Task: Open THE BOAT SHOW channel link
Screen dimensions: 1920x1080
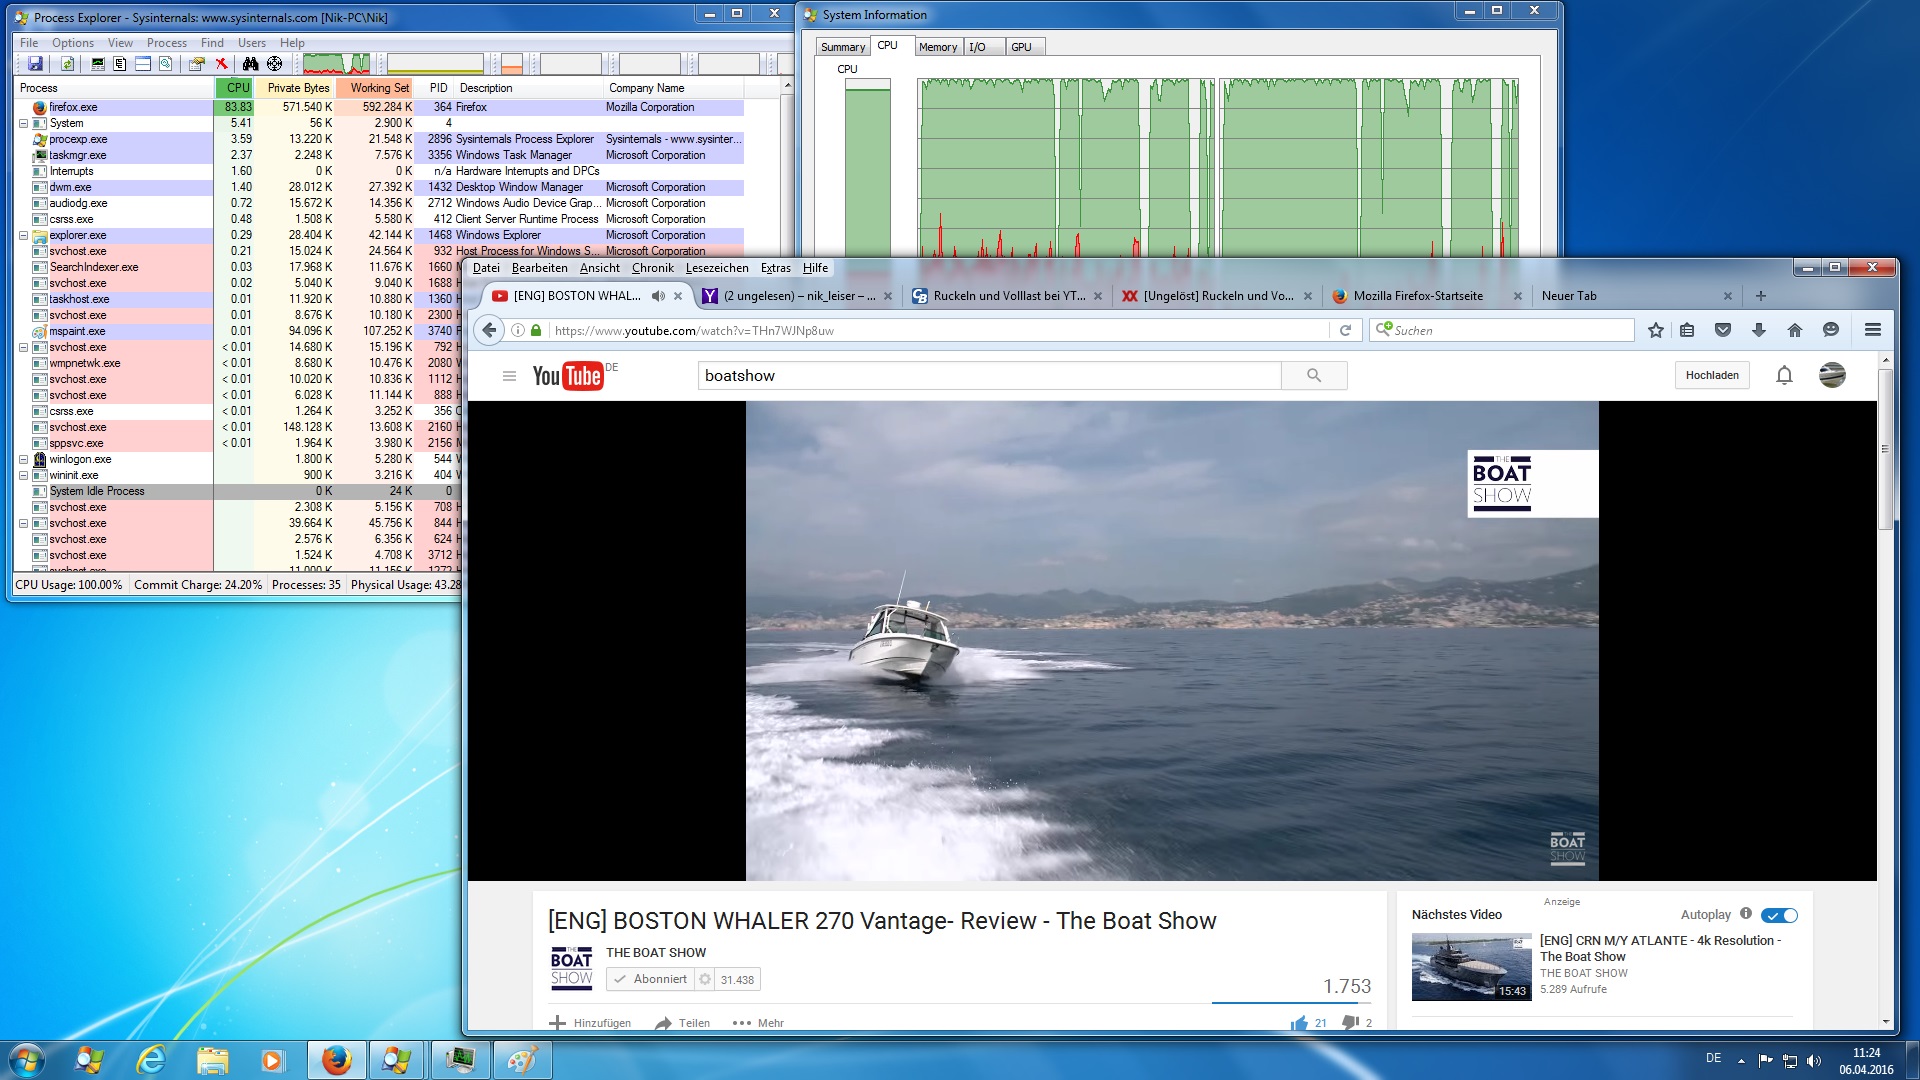Action: click(655, 953)
